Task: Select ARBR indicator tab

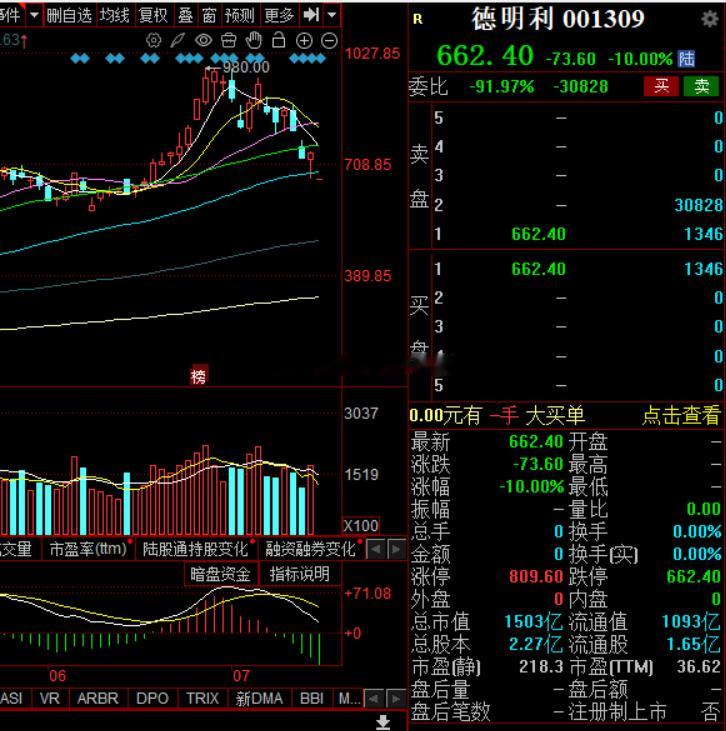Action: pos(97,698)
